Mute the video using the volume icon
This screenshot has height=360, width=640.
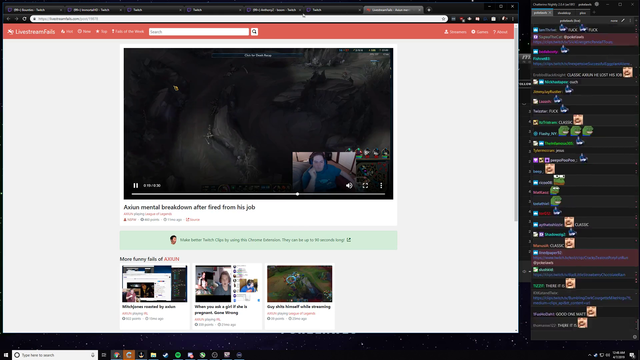[349, 185]
